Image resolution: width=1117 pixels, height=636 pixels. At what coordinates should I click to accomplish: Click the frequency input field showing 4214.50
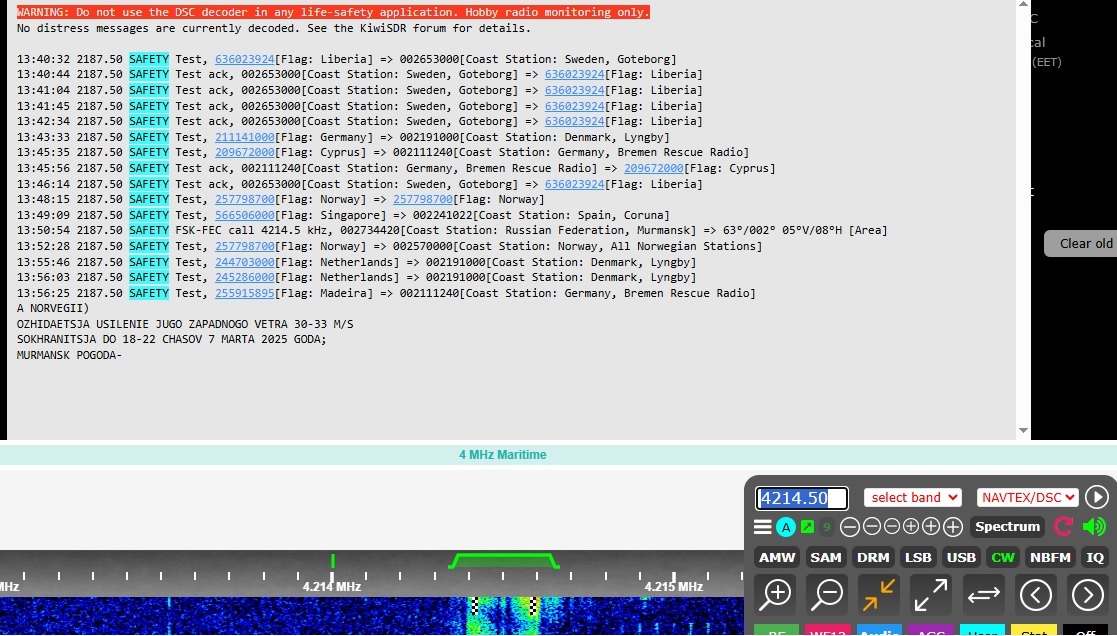(x=802, y=498)
